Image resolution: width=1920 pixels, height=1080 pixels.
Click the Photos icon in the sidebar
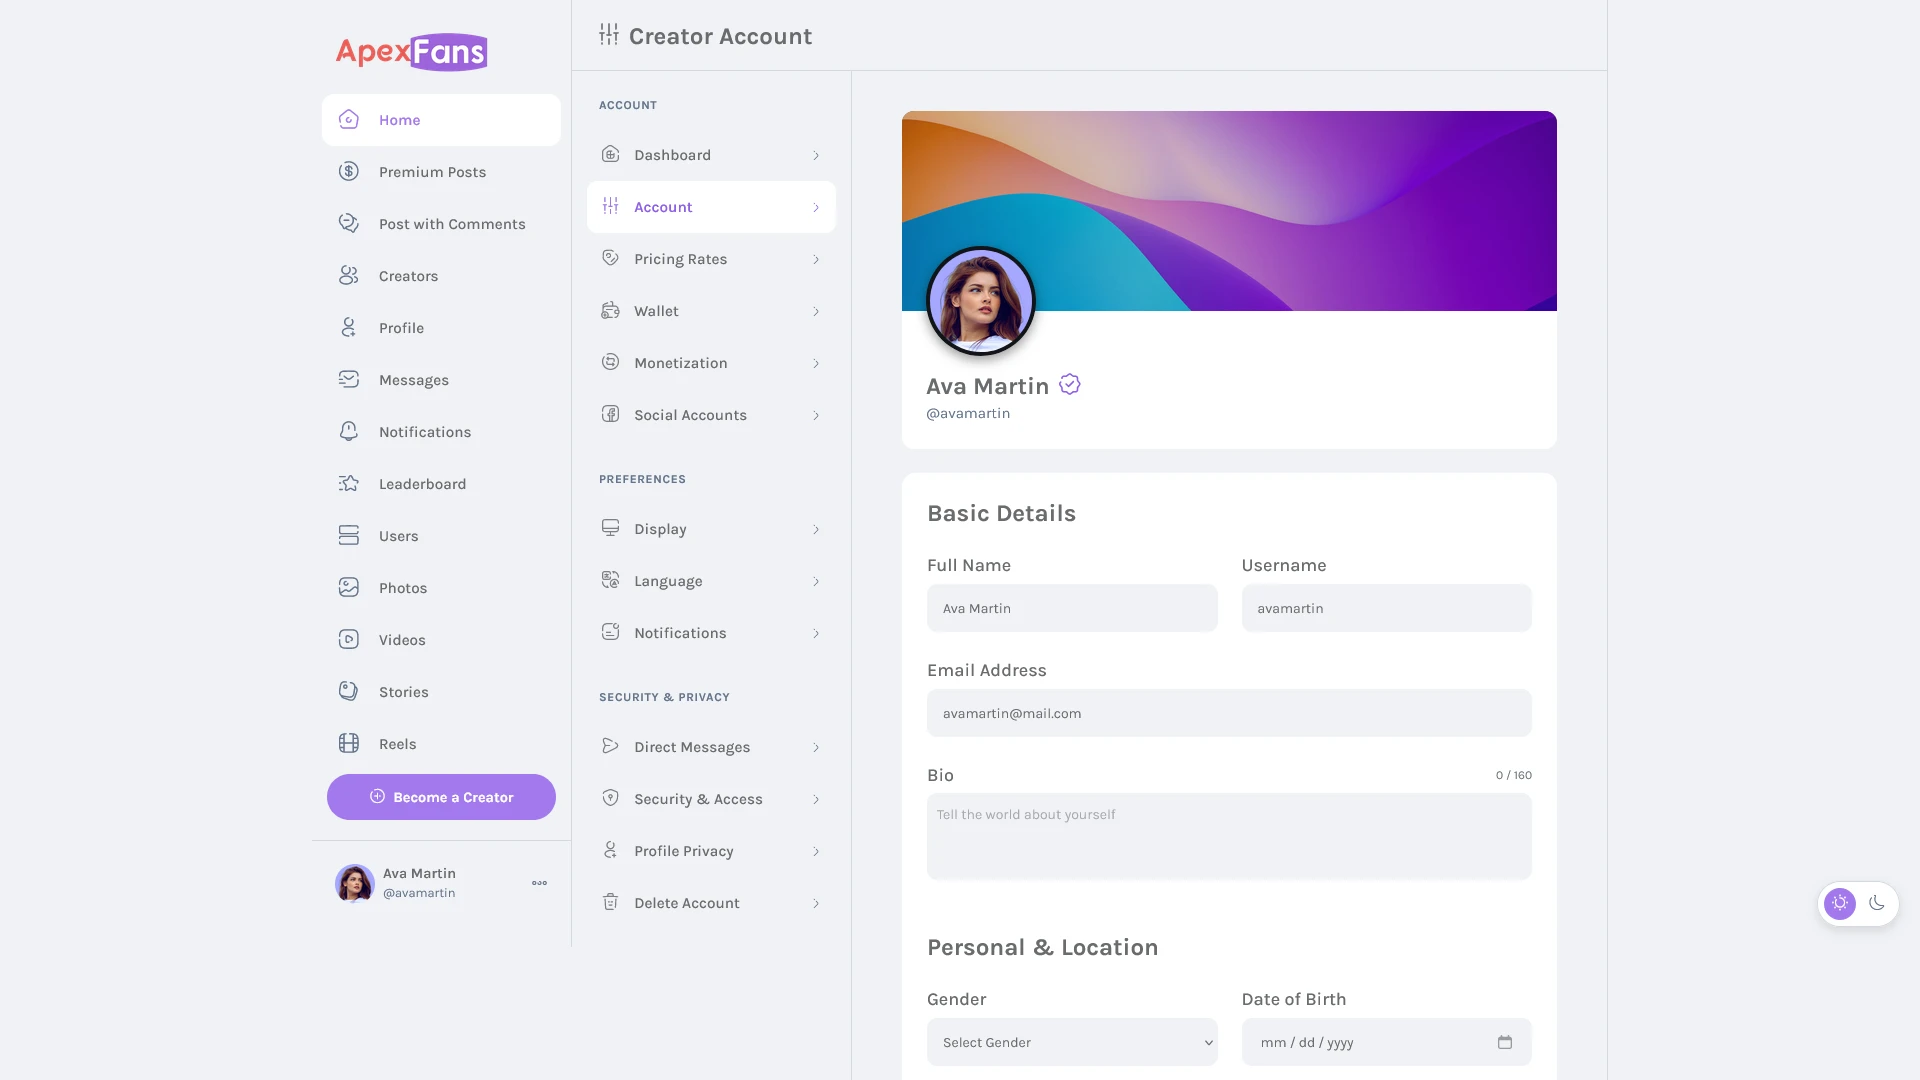pos(348,588)
